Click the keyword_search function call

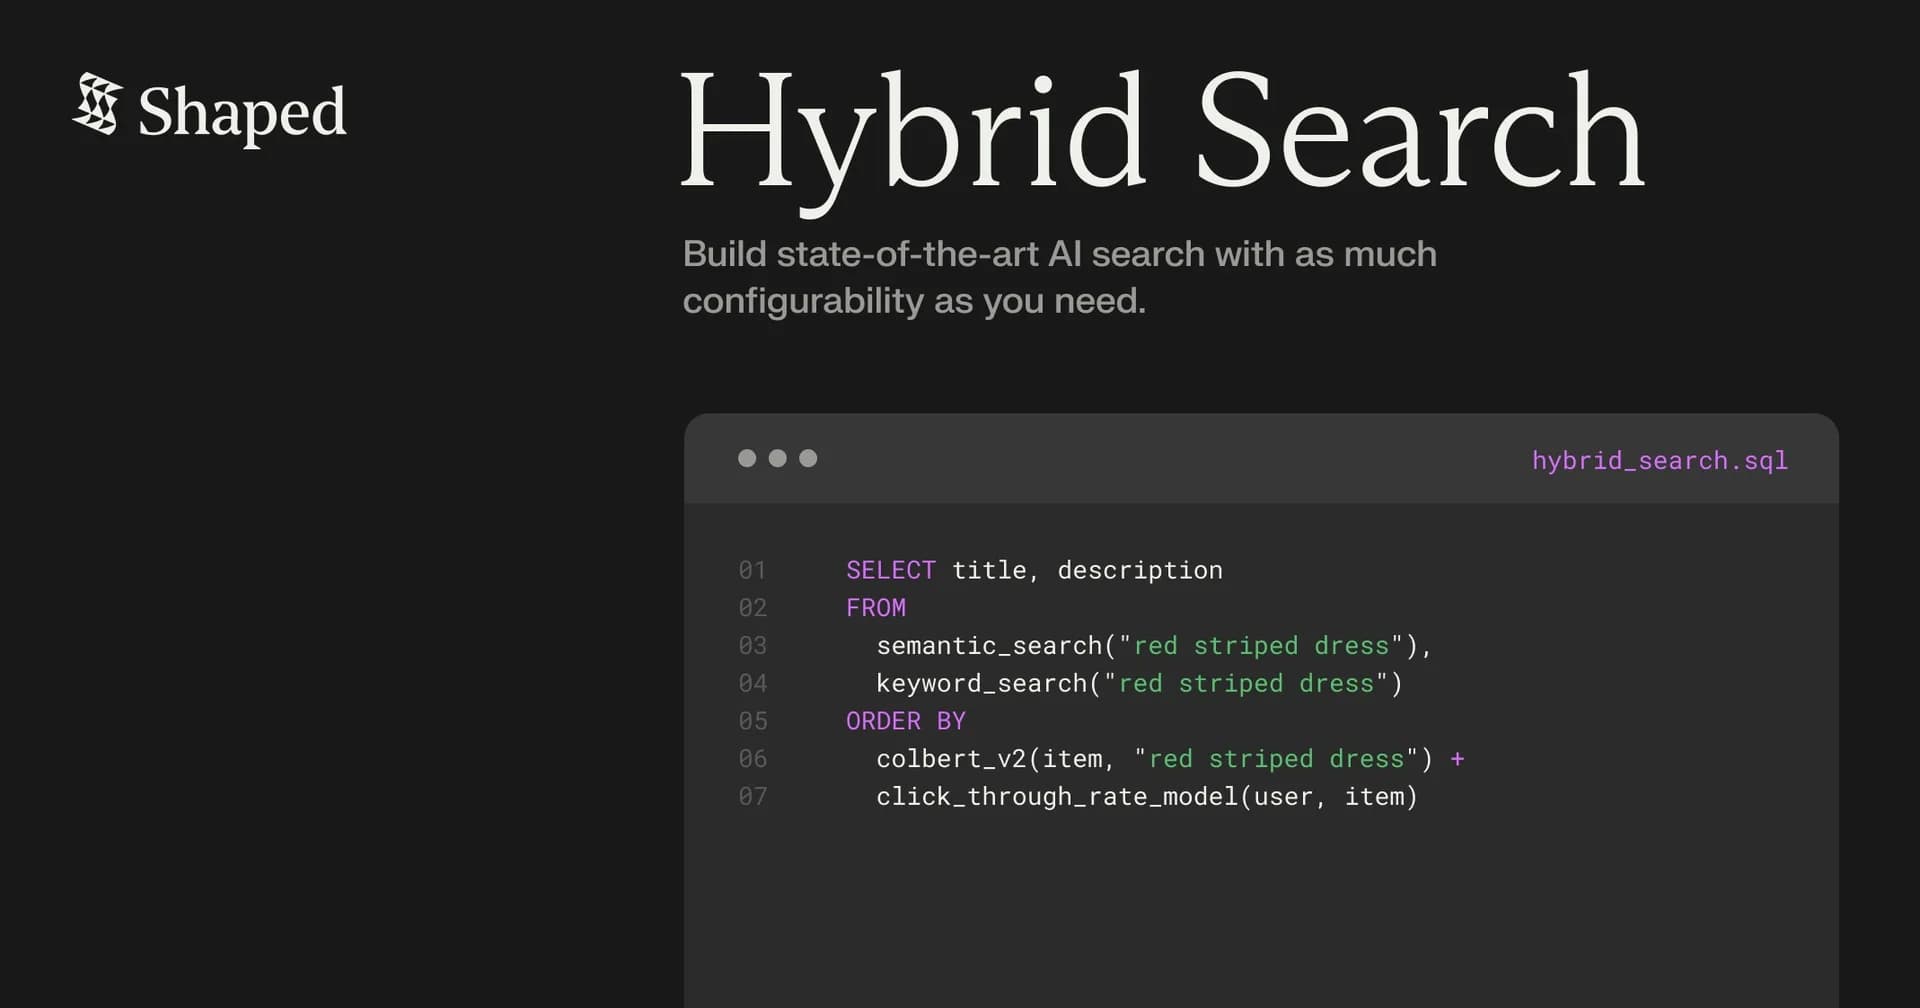click(x=983, y=683)
